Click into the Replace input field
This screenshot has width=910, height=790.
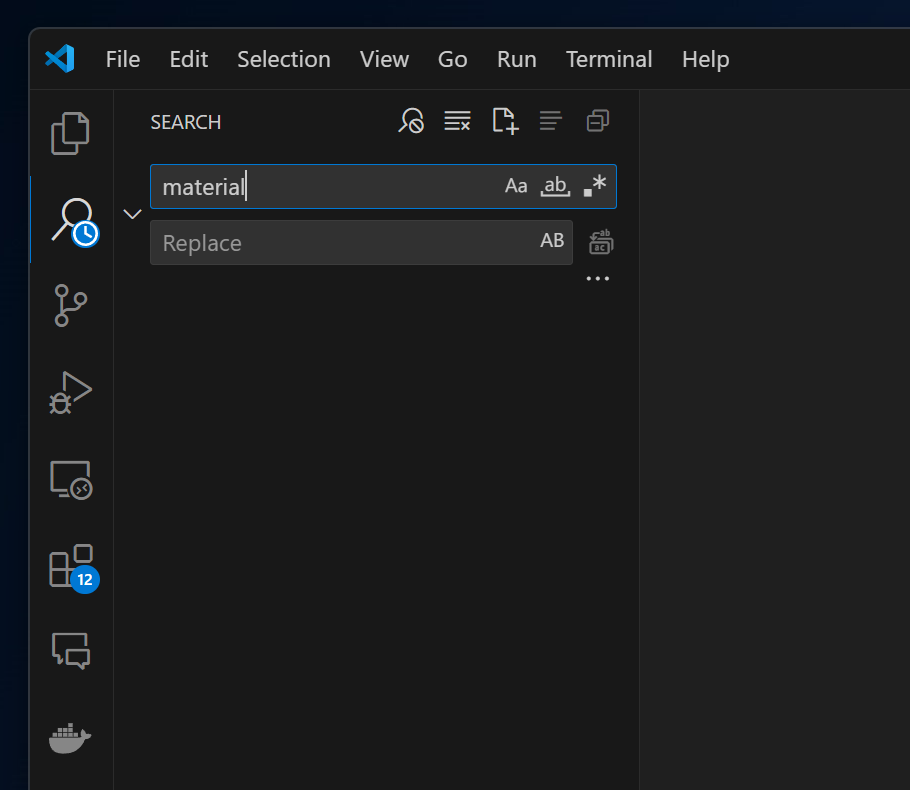(340, 242)
